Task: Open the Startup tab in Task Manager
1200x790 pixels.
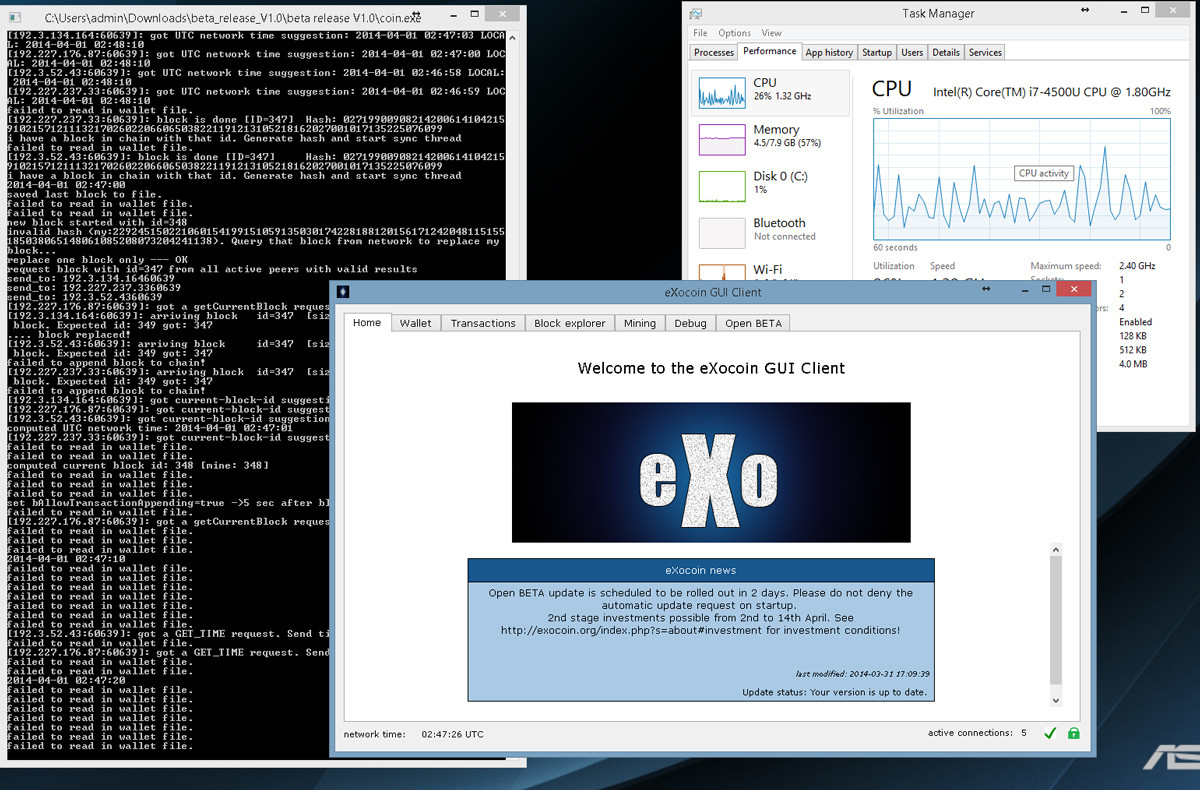Action: (x=877, y=53)
